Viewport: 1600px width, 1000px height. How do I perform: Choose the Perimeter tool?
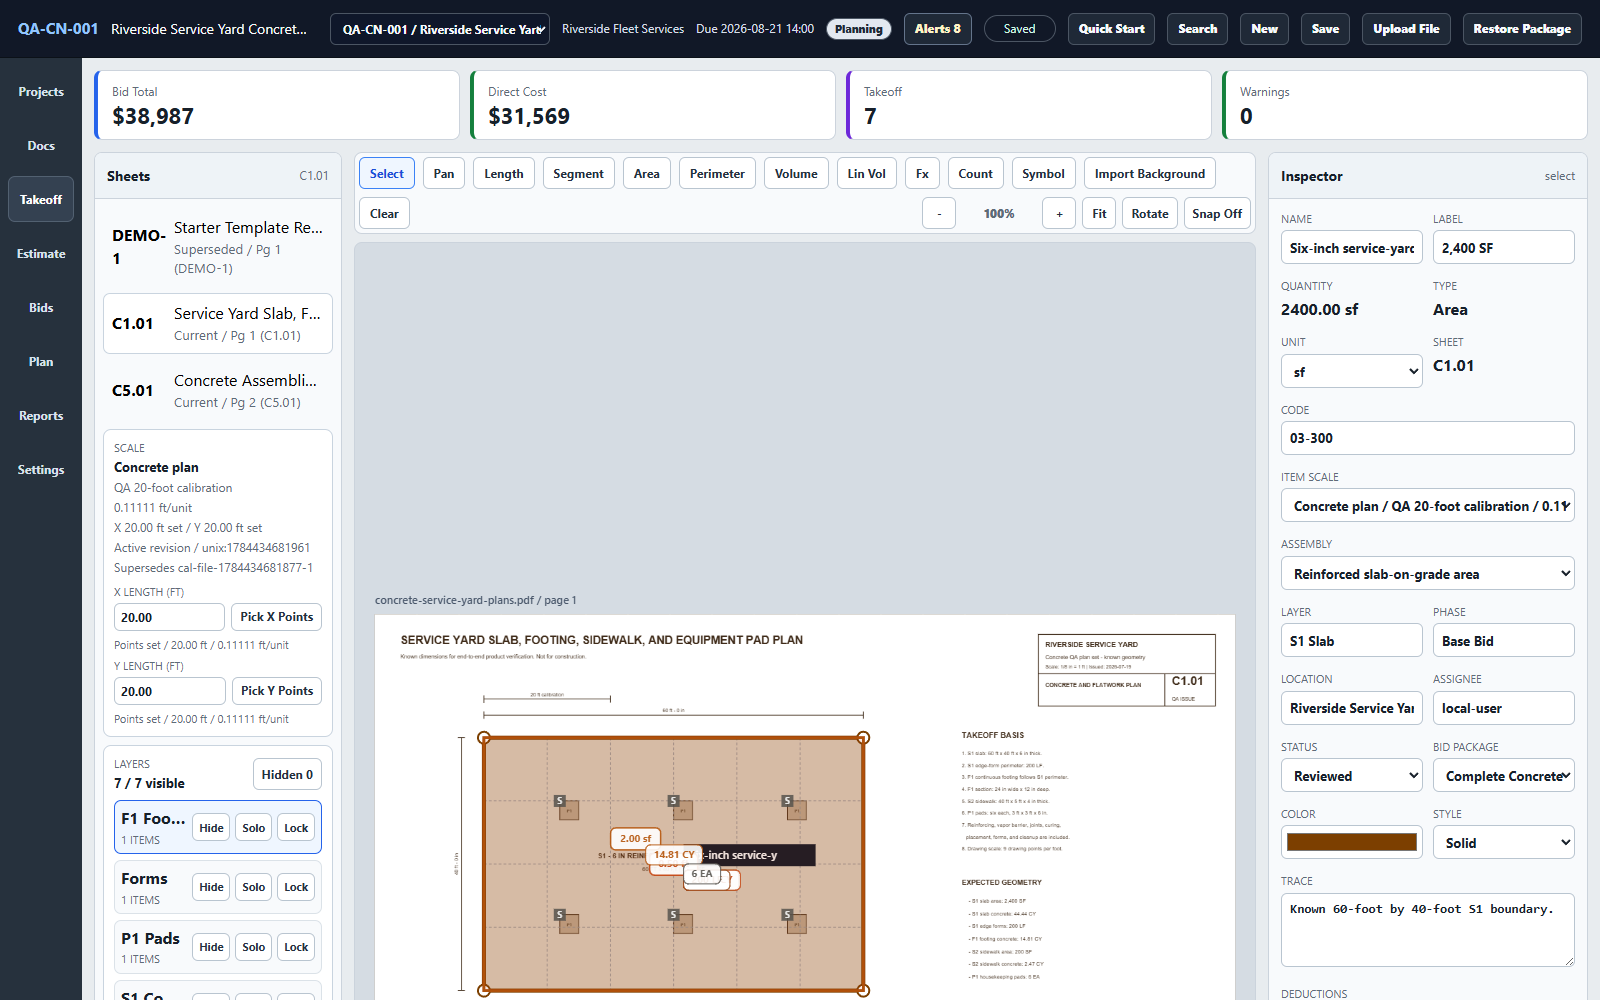[717, 174]
